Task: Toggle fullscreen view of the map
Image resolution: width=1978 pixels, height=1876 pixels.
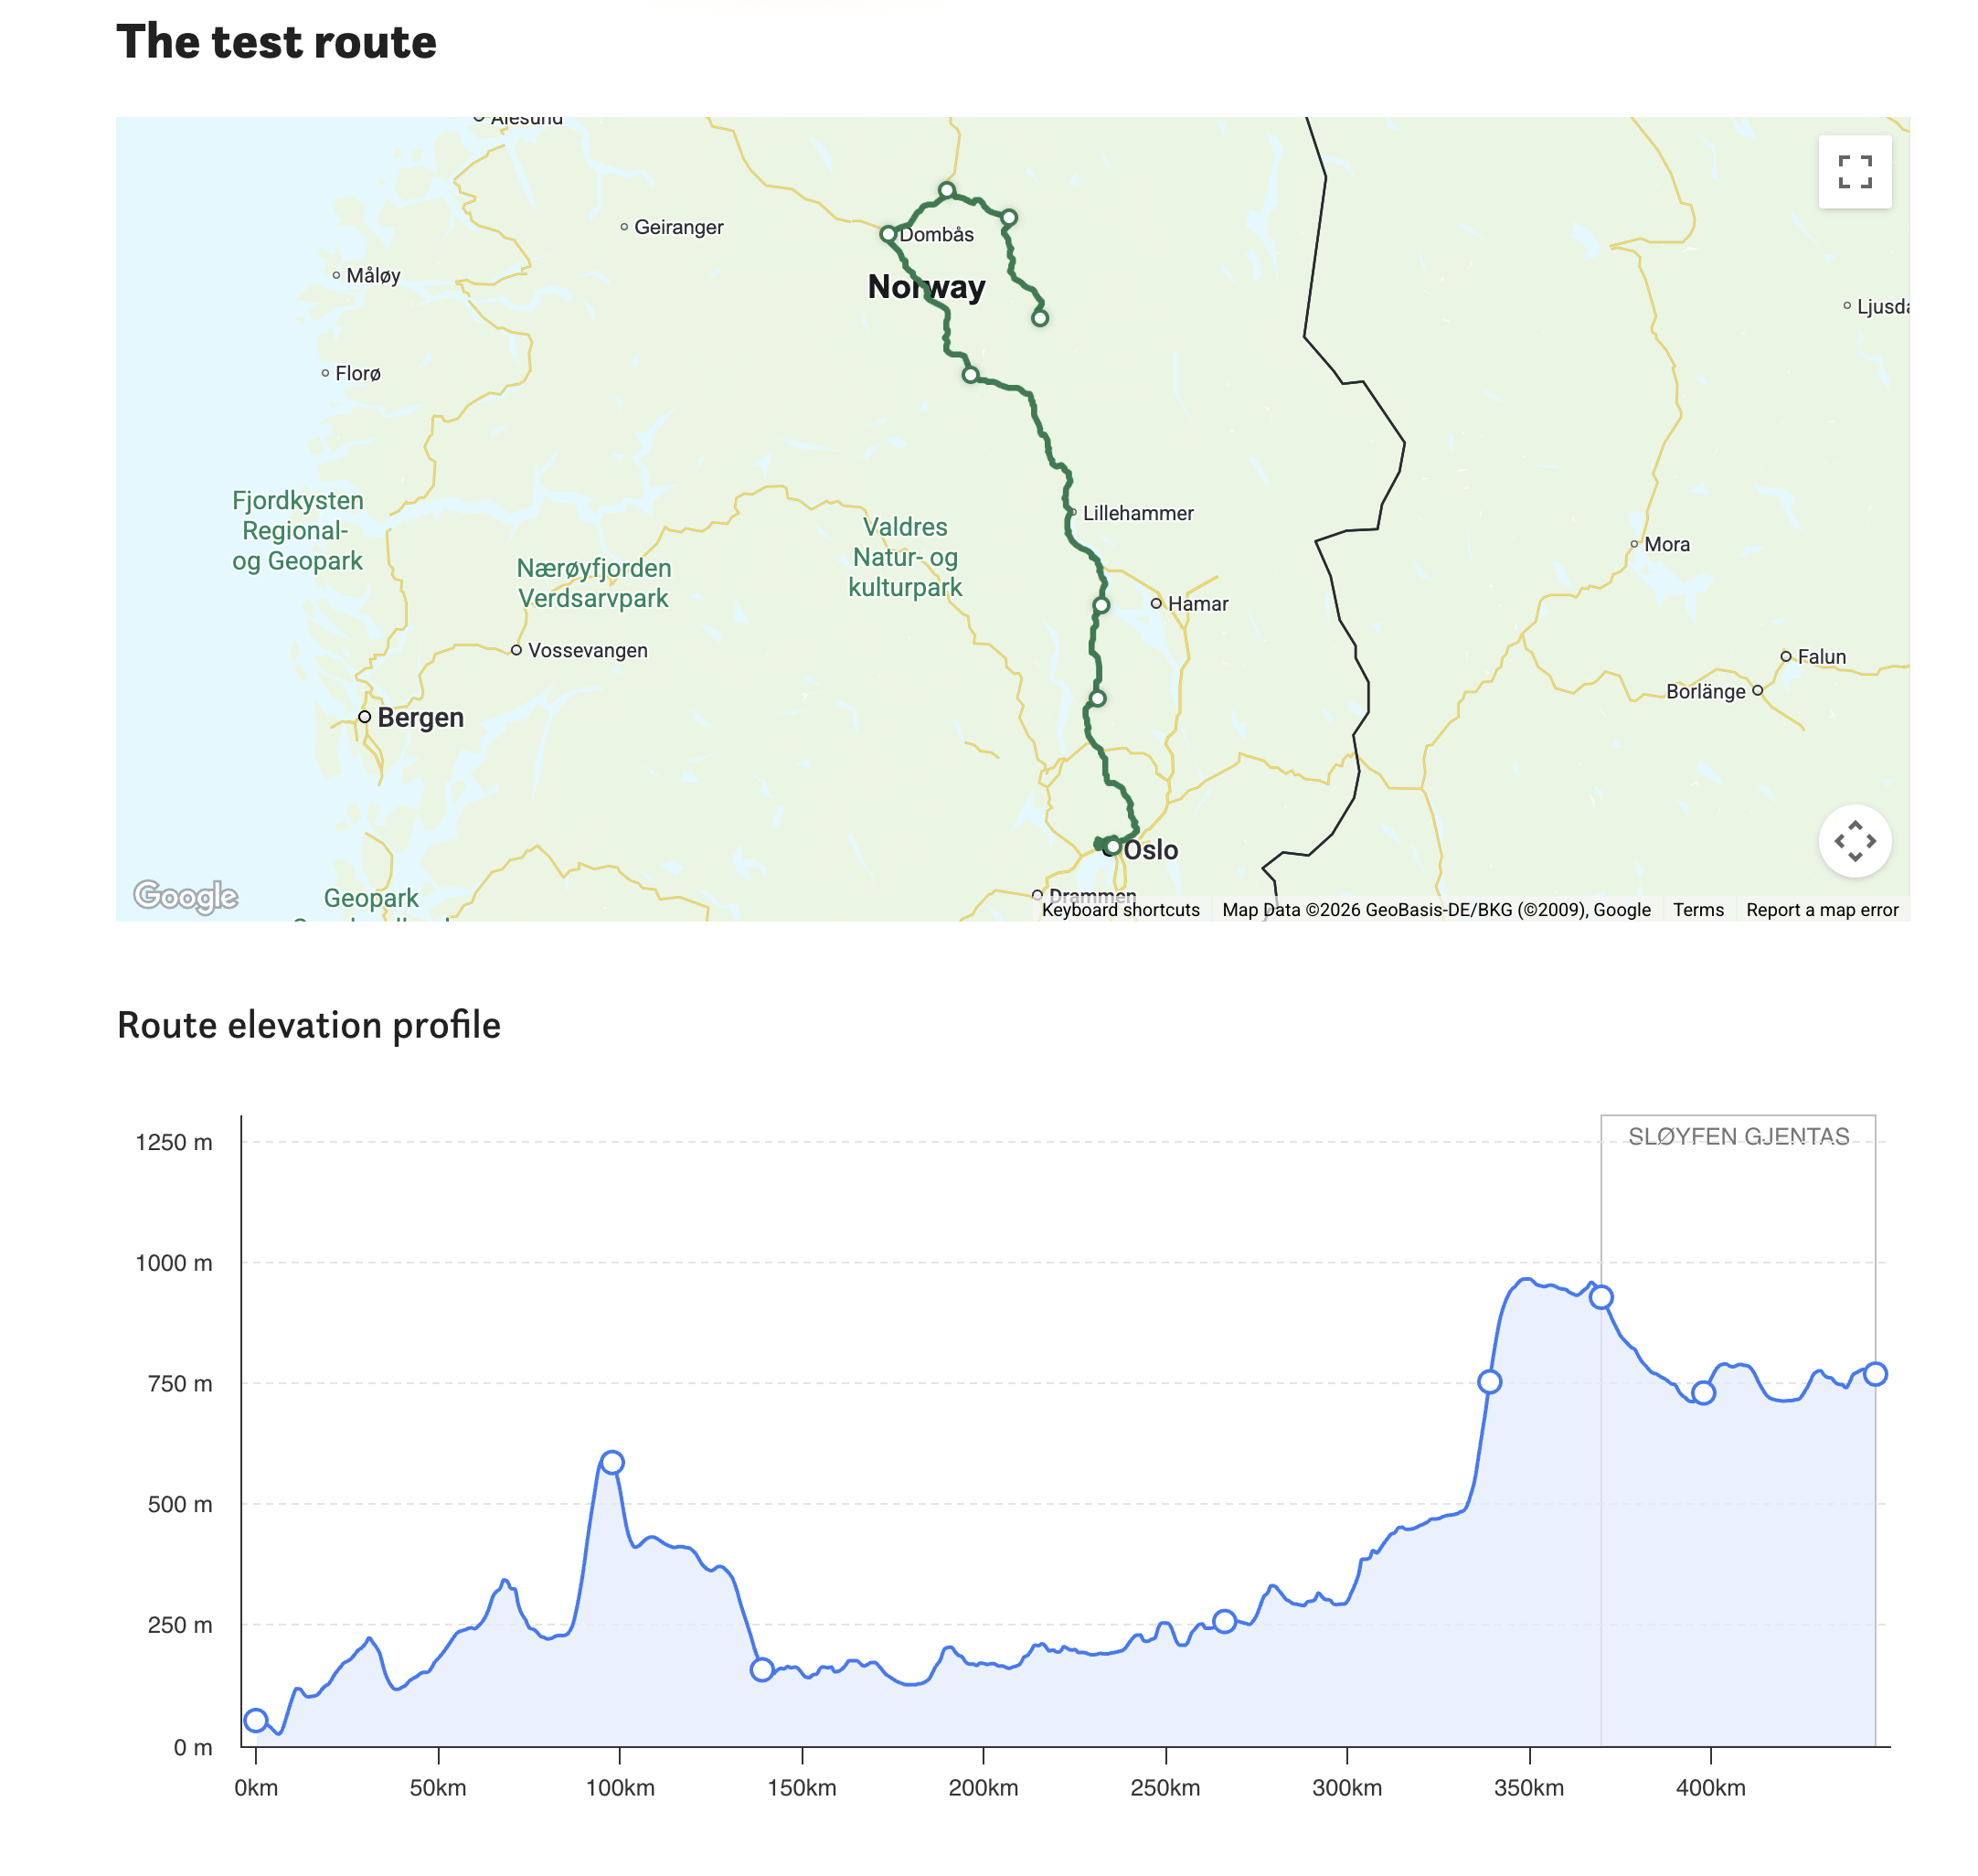Action: pos(1854,172)
